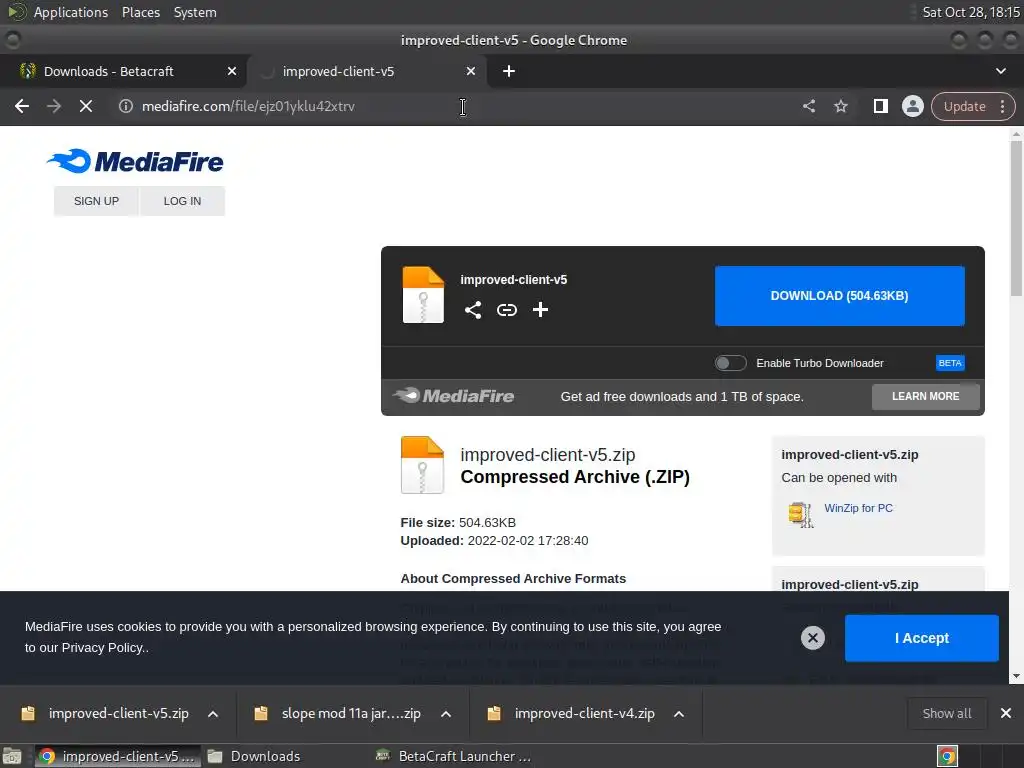Click the clock Sat Oct 28 18:15

(970, 12)
